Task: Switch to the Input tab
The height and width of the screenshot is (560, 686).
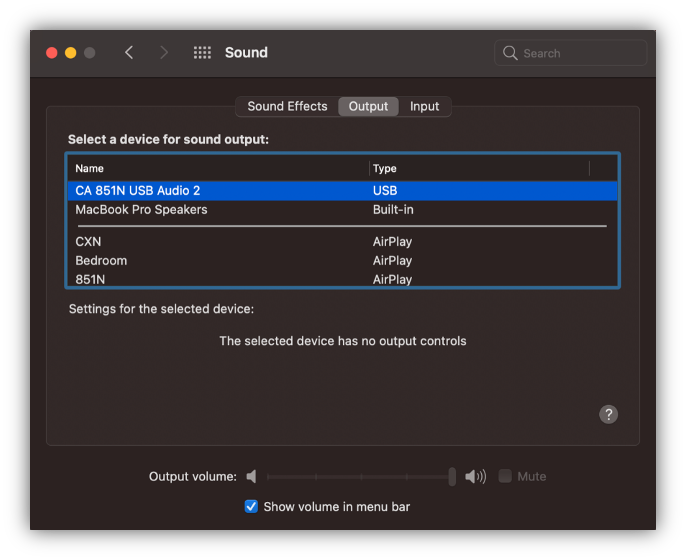Action: [424, 106]
